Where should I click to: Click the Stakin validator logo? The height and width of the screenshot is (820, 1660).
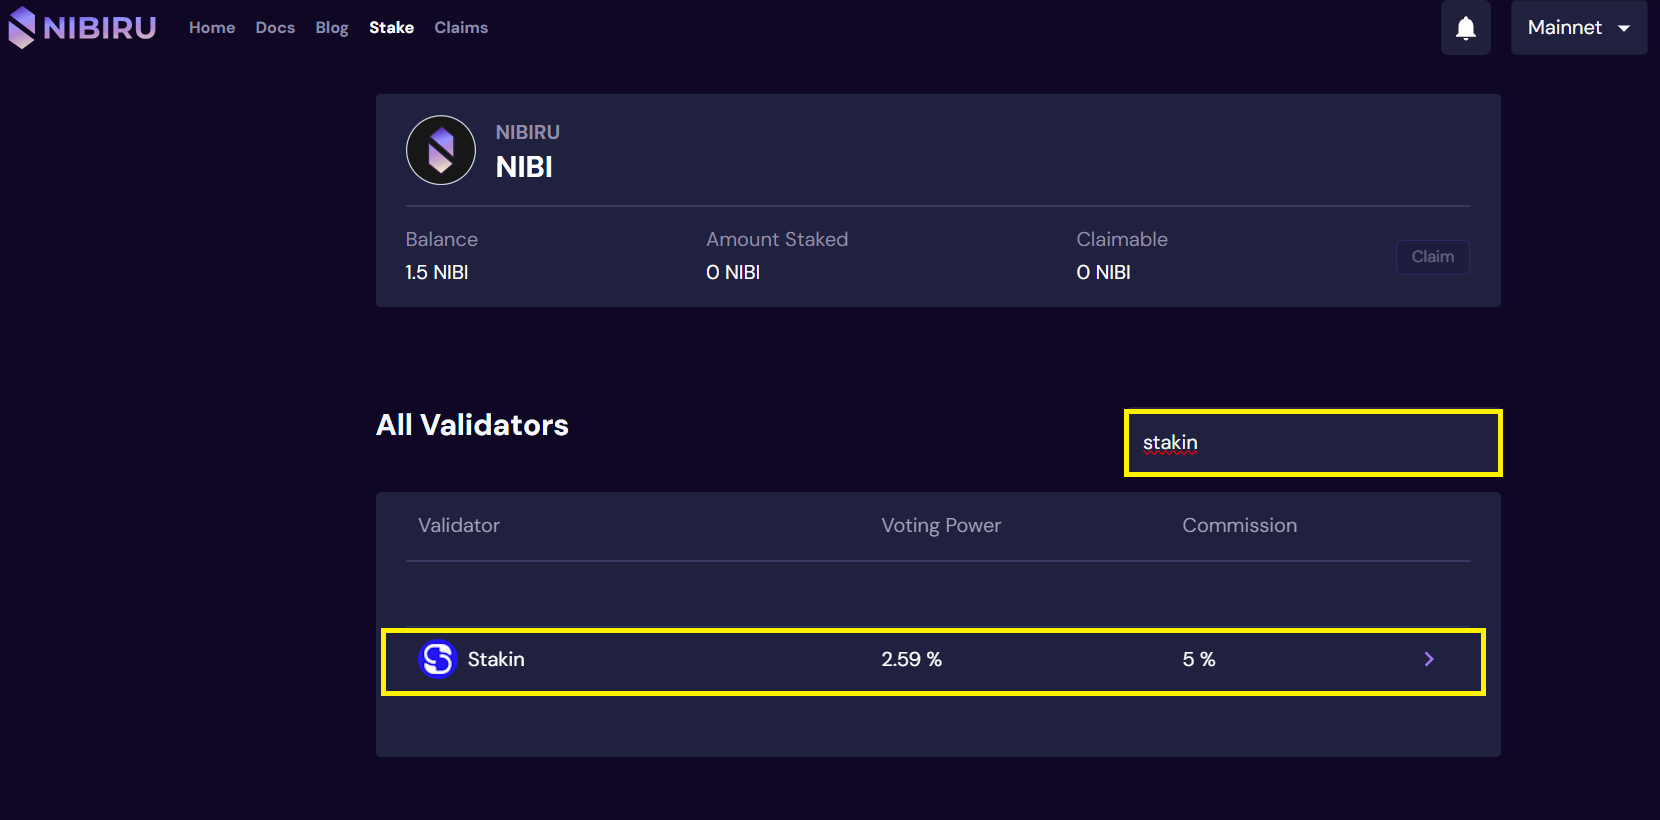(438, 659)
